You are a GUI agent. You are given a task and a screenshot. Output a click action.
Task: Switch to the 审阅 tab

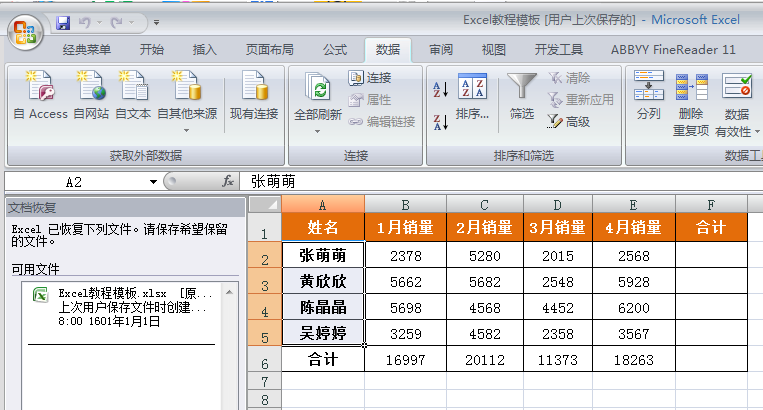pos(441,50)
